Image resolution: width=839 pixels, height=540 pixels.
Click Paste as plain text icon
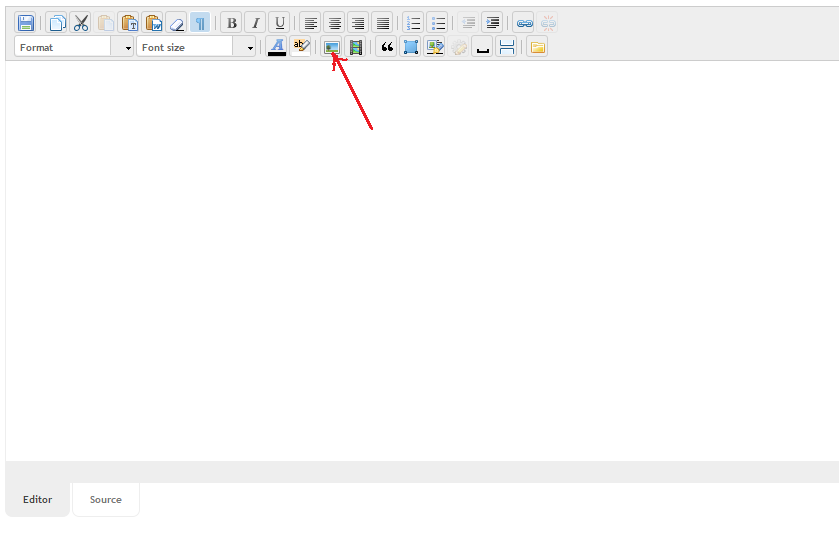click(x=129, y=23)
